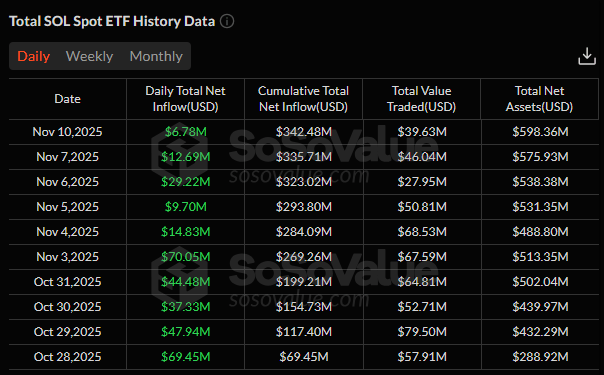Click the $44.48M daily inflow value
Screen dimensions: 604x375
[x=186, y=282]
